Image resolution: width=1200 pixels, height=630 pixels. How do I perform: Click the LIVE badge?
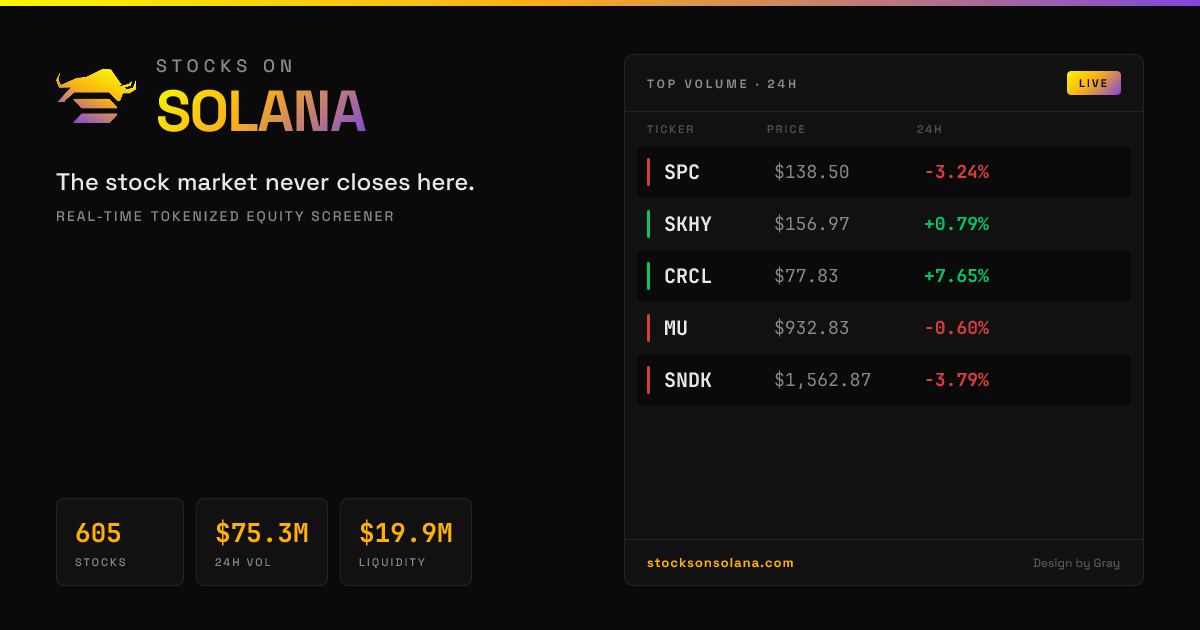tap(1093, 83)
